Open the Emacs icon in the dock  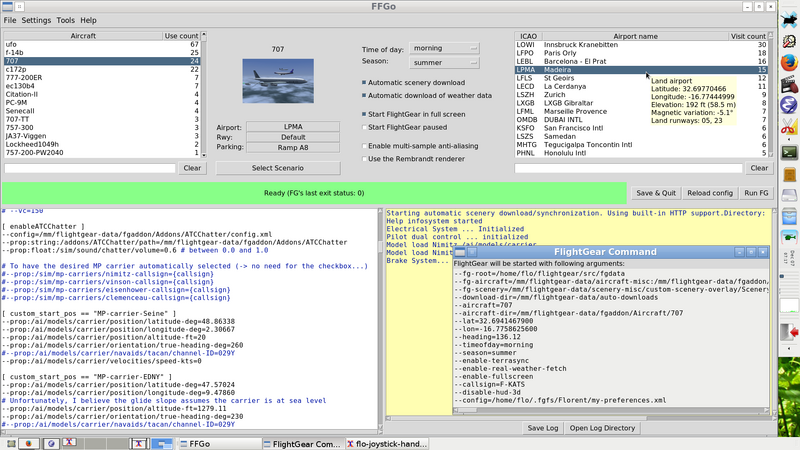[789, 105]
